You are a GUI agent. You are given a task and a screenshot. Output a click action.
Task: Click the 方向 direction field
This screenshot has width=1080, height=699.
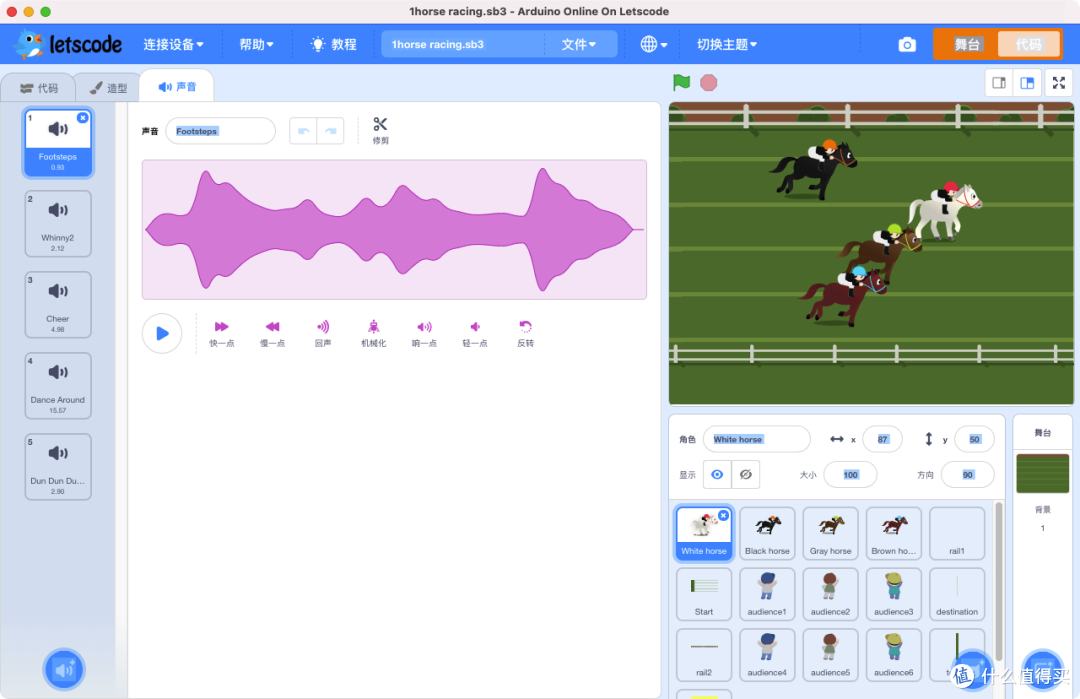[968, 474]
